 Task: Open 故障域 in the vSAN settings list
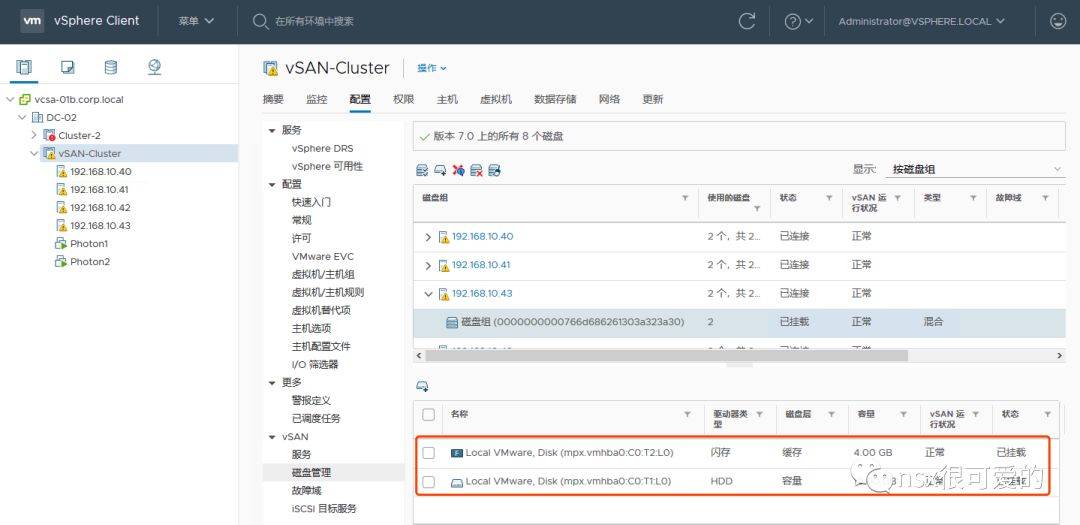click(x=306, y=490)
